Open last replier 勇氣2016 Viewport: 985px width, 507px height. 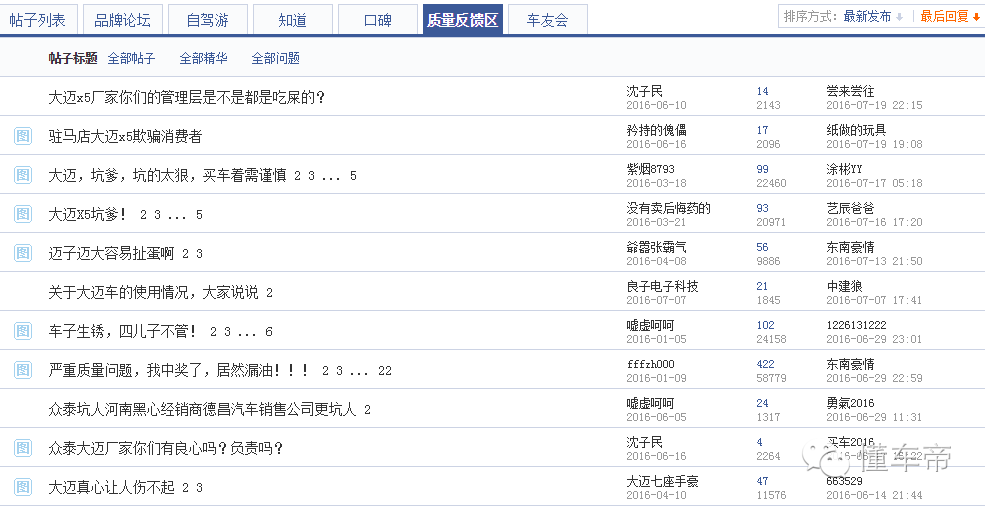pos(850,403)
